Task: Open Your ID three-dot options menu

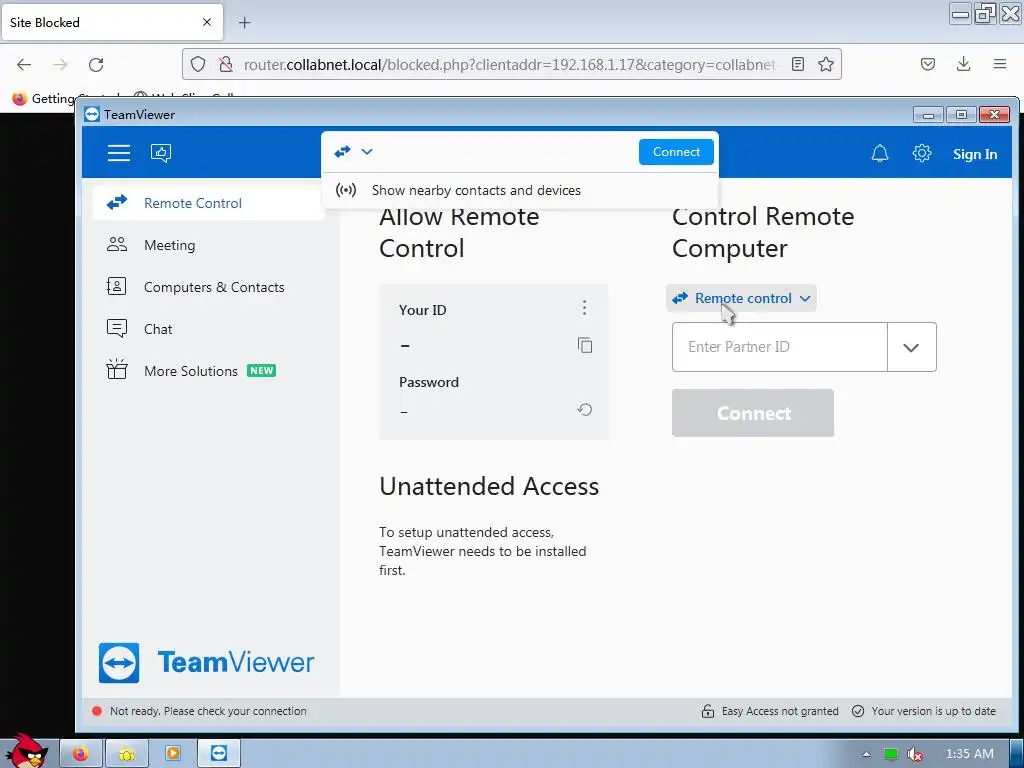Action: coord(584,308)
